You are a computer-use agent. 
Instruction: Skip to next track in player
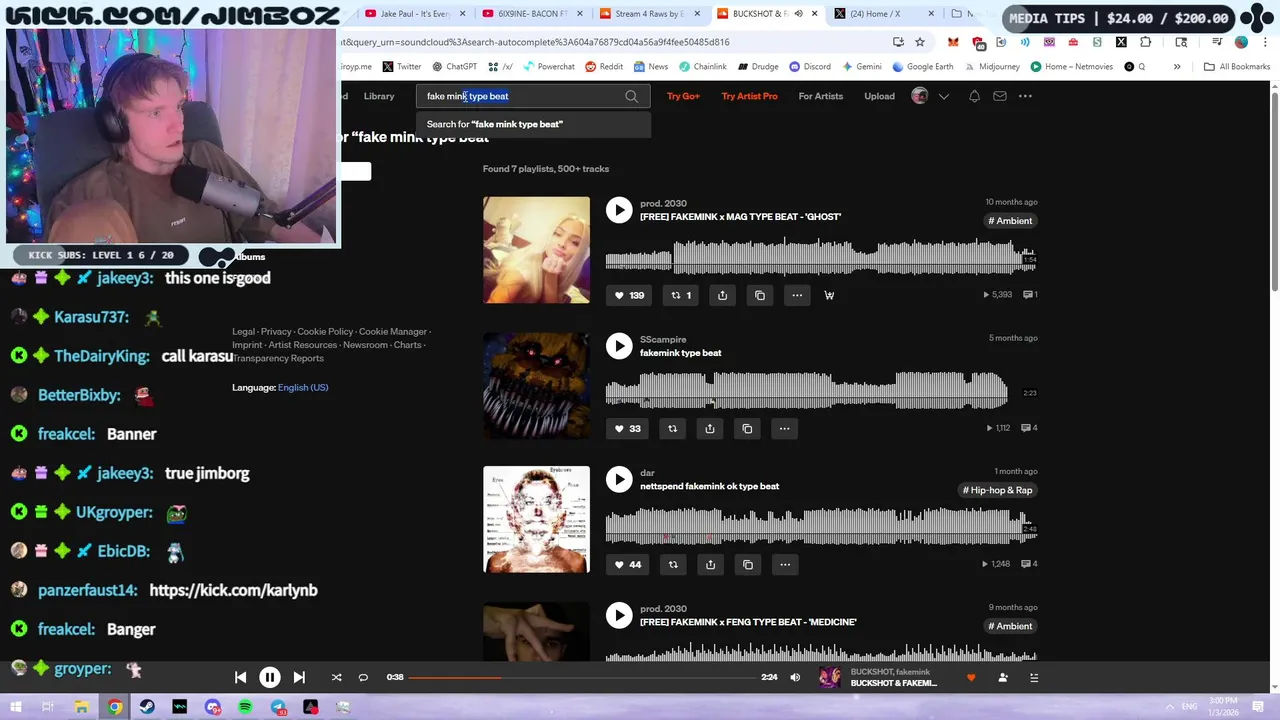click(298, 677)
